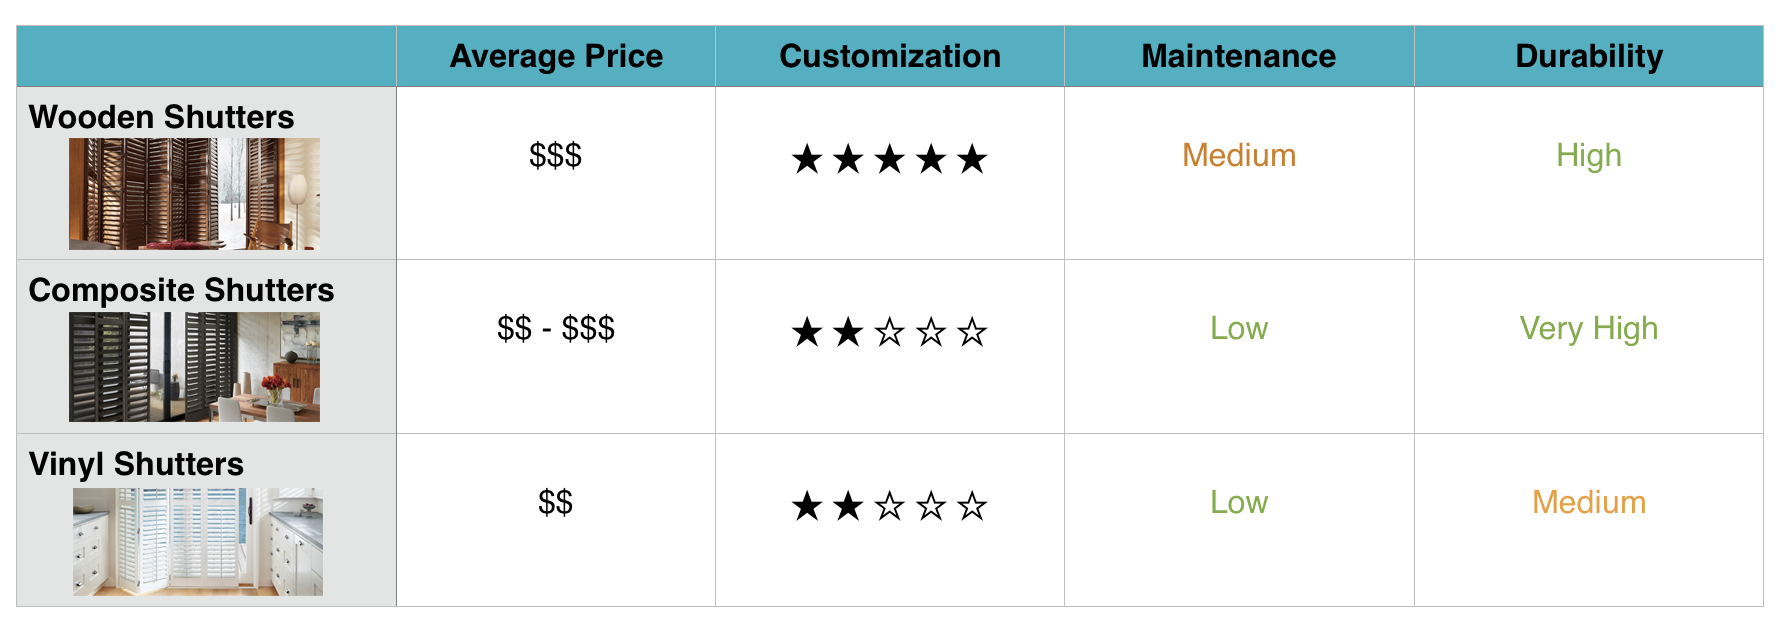Click the Composite Shutters thumbnail image

click(x=194, y=367)
